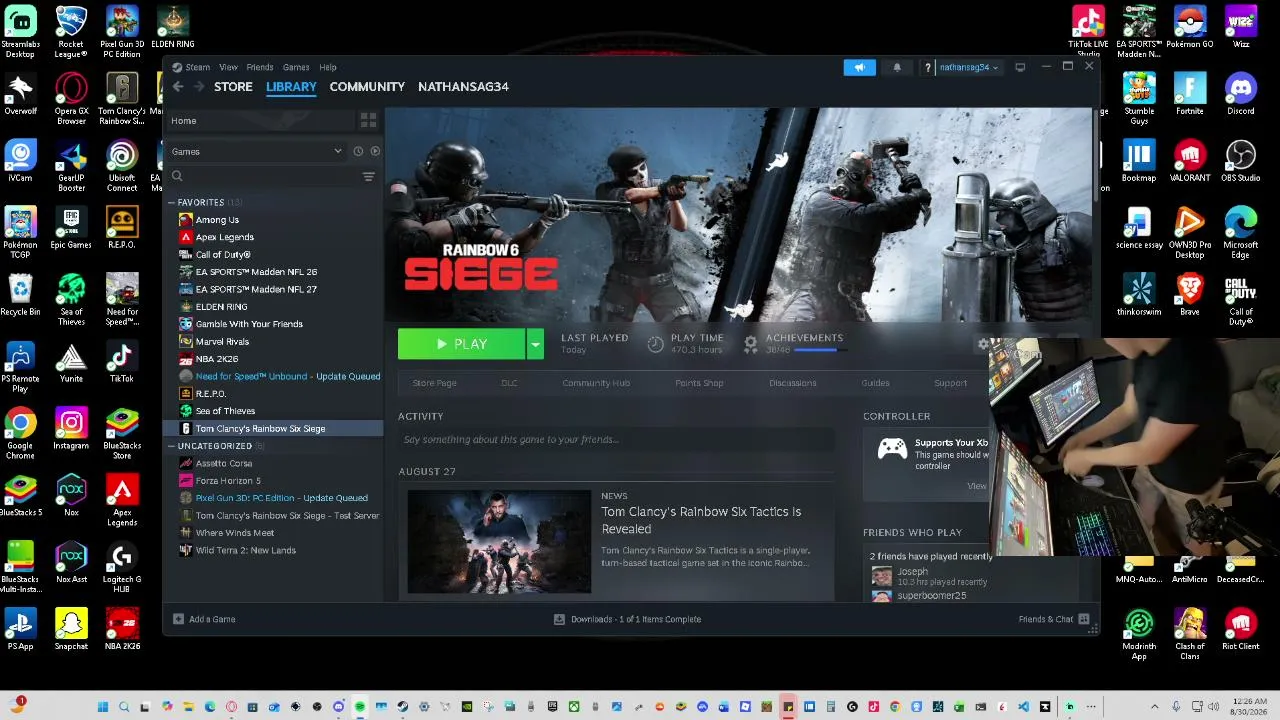Viewport: 1280px width, 720px height.
Task: Open the Steam notifications bell
Action: pos(897,67)
